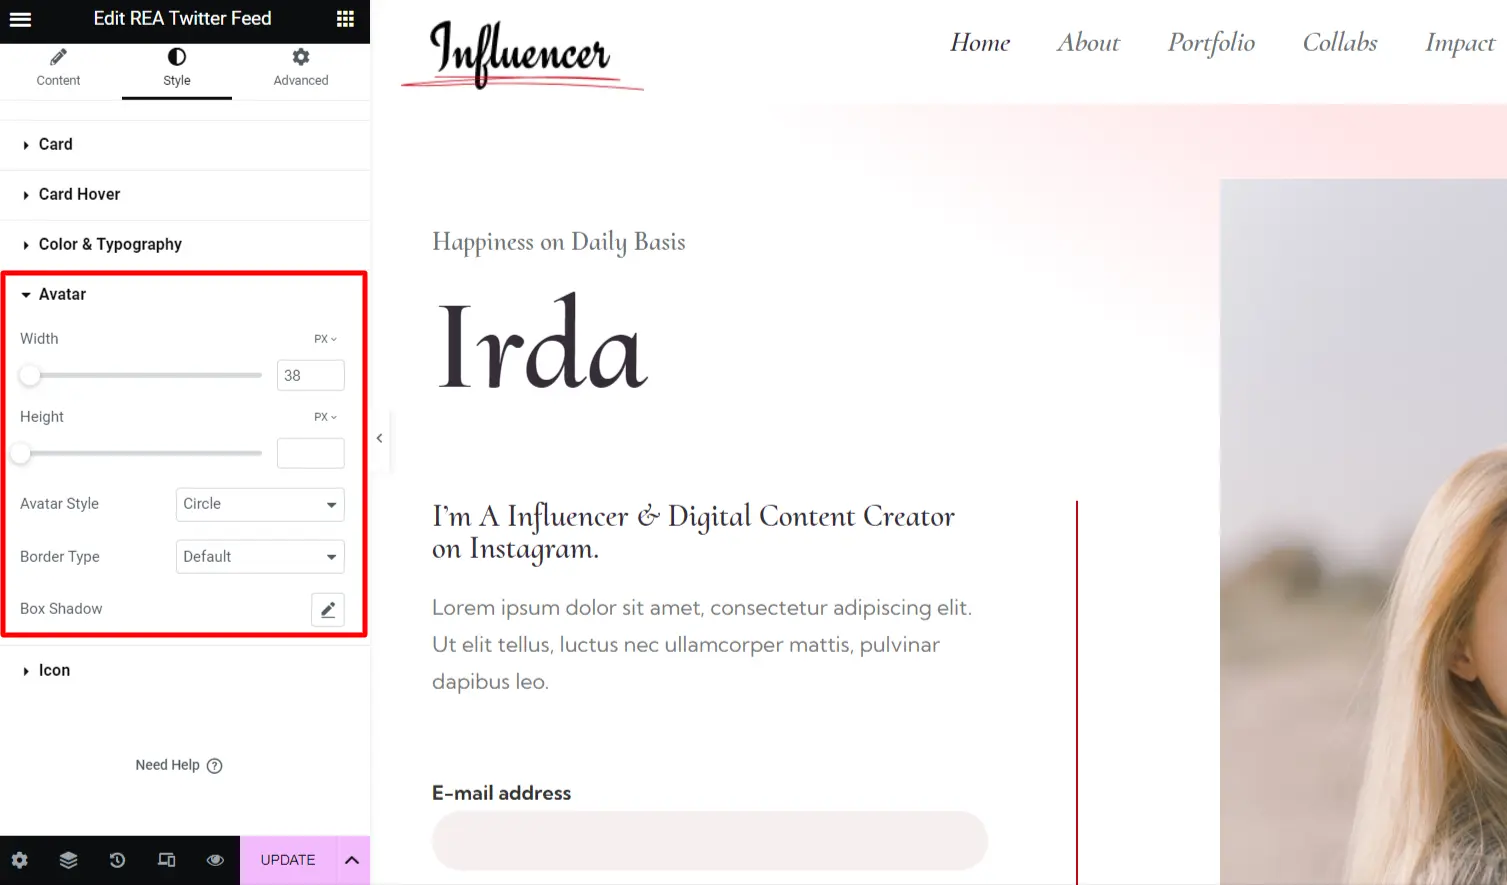Open save options arrow next to UPDATE

pyautogui.click(x=353, y=860)
